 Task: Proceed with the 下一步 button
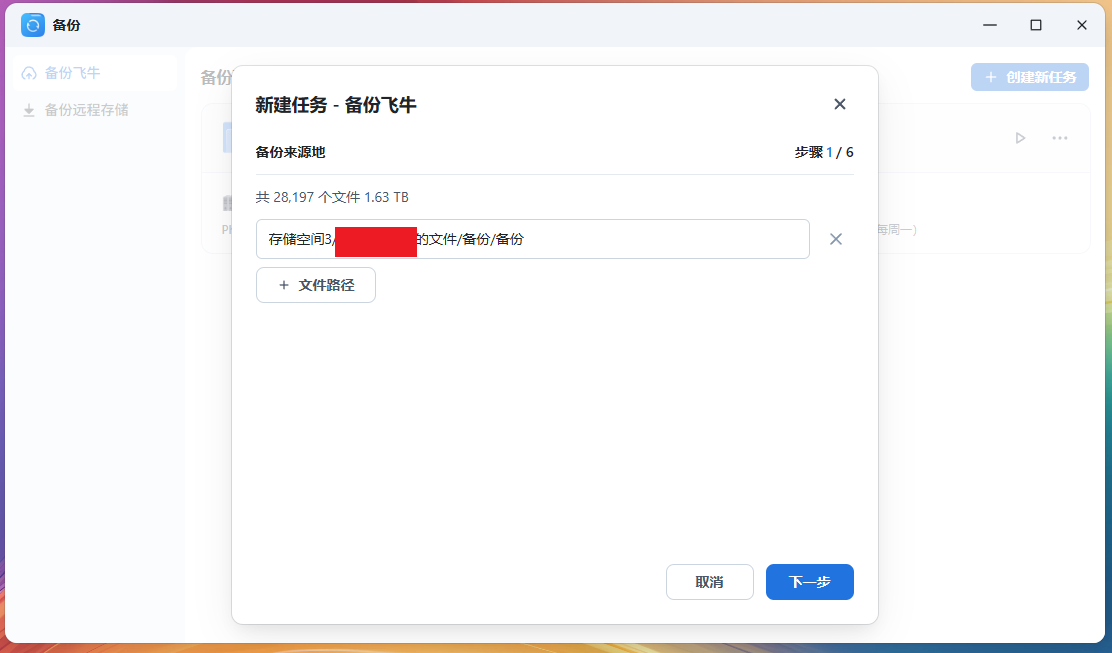click(809, 582)
